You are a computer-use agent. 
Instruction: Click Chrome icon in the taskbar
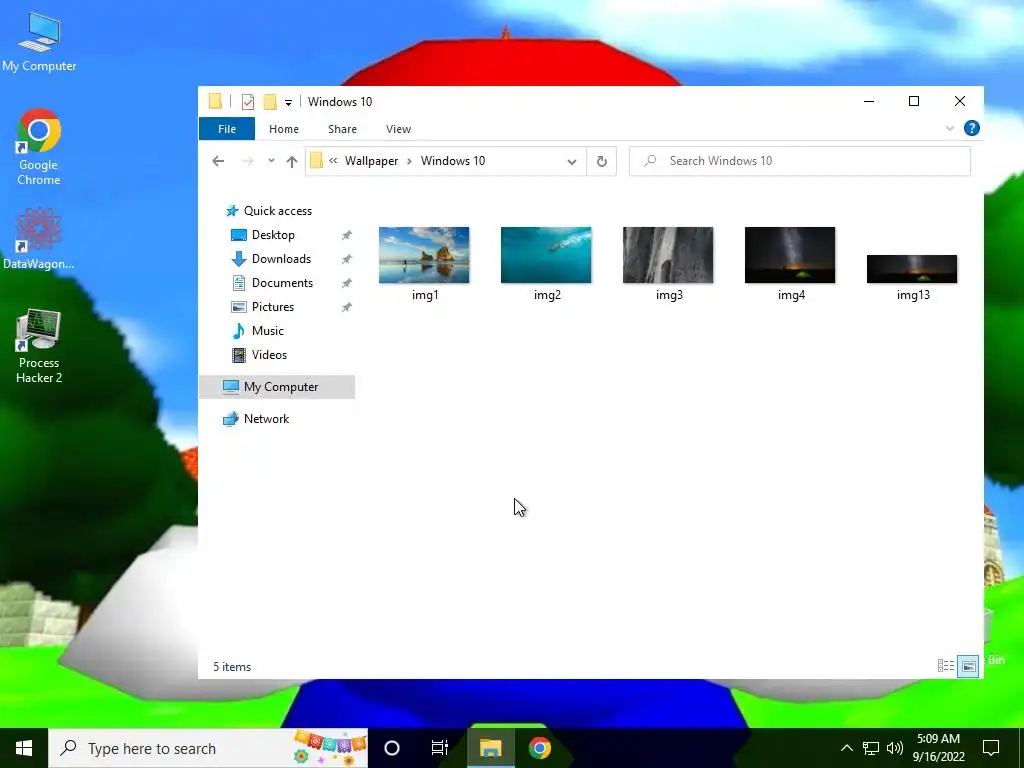[540, 748]
